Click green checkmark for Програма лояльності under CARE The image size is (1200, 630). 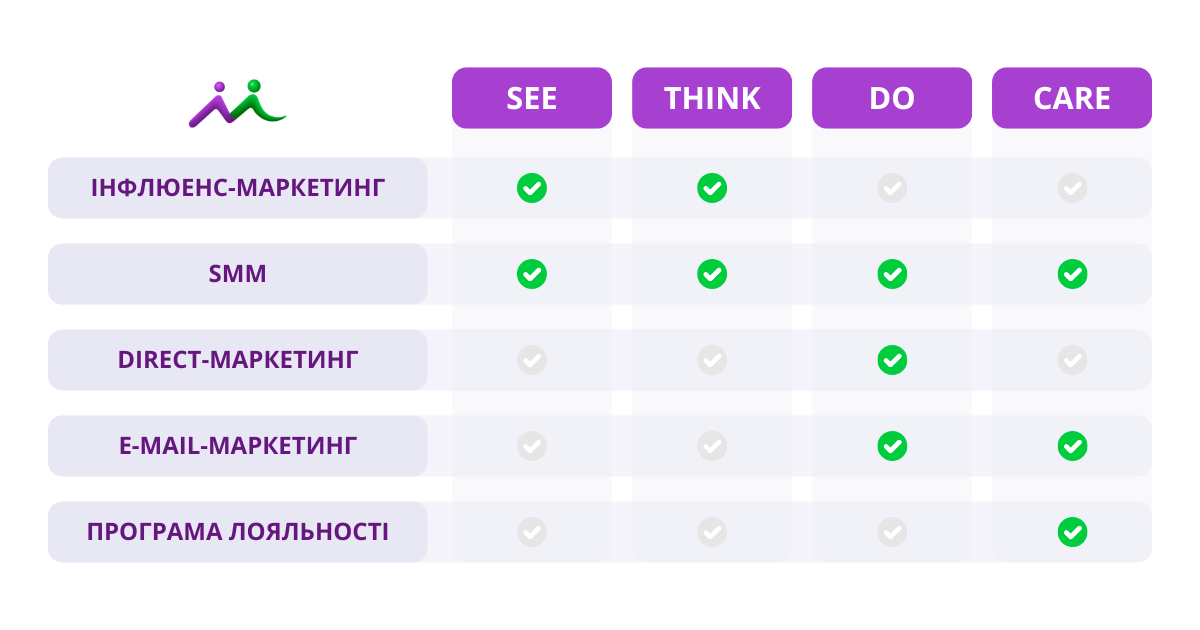[x=1072, y=532]
